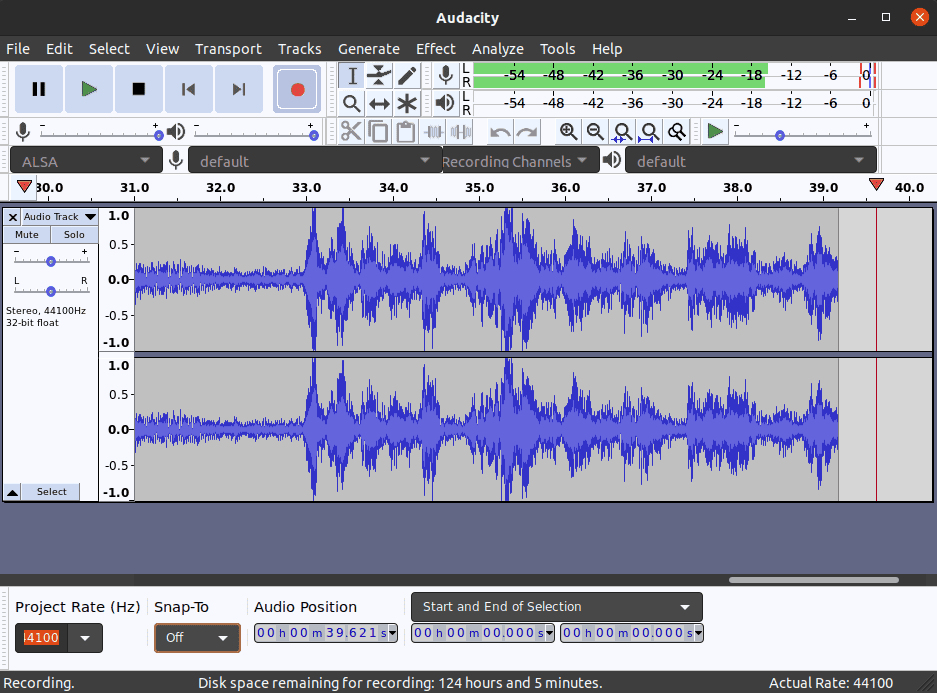
Task: Skip to End of track
Action: click(239, 89)
